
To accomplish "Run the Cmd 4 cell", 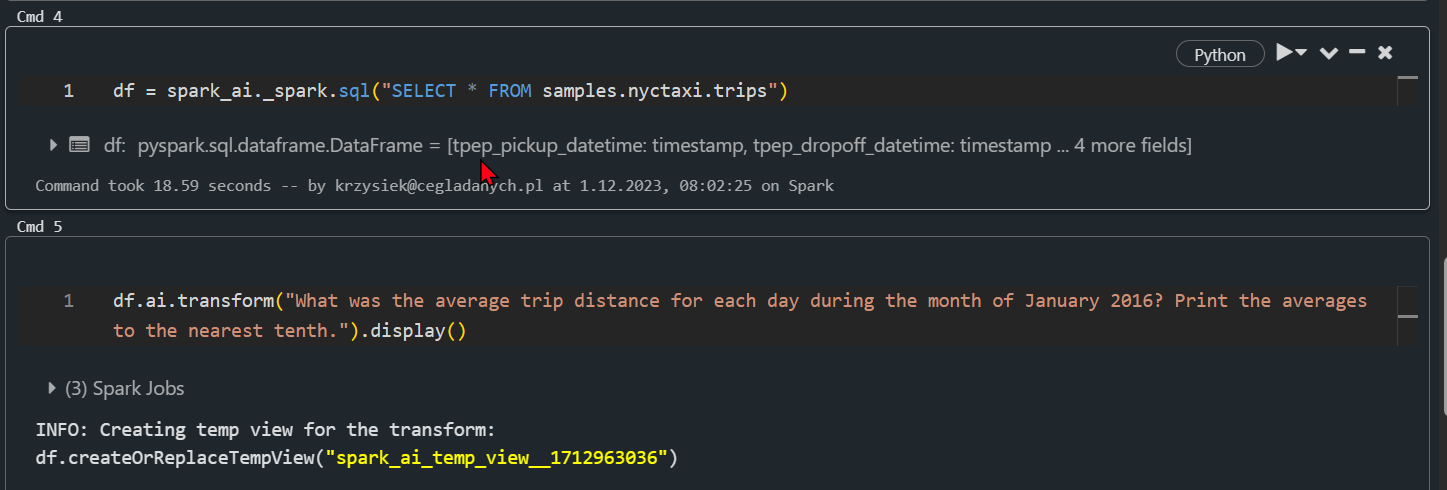I will point(1284,53).
